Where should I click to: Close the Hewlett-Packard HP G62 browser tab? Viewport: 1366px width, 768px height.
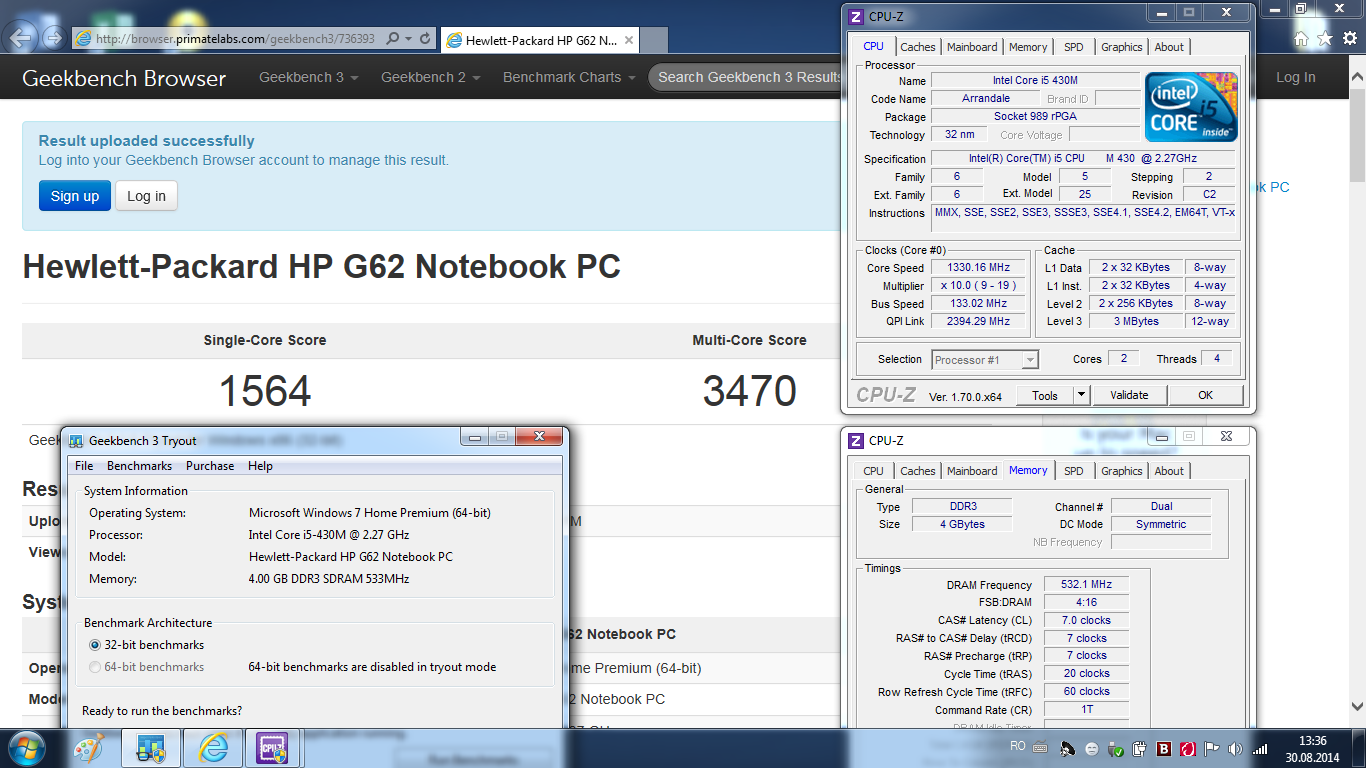pyautogui.click(x=628, y=40)
